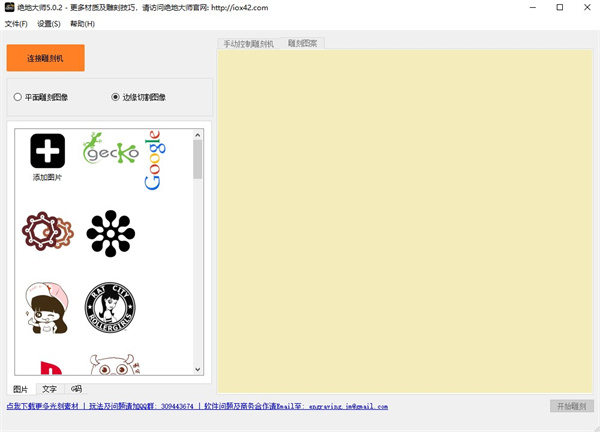600x432 pixels.
Task: Choose the brown gears image
Action: click(x=47, y=231)
